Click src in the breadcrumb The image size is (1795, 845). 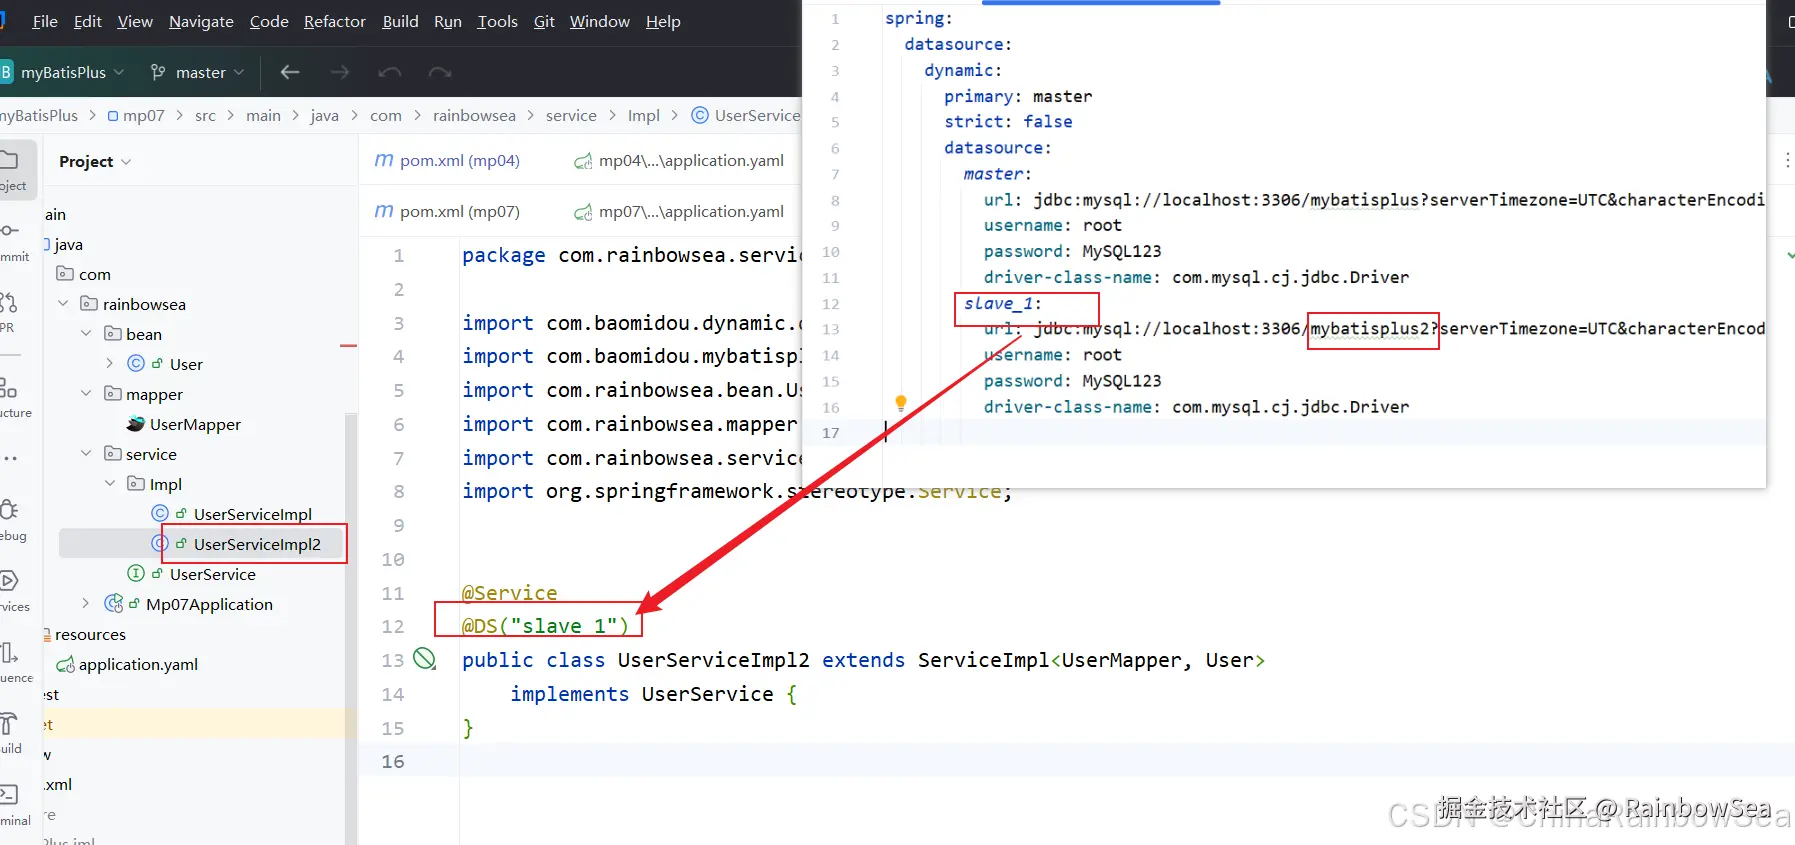click(x=205, y=116)
